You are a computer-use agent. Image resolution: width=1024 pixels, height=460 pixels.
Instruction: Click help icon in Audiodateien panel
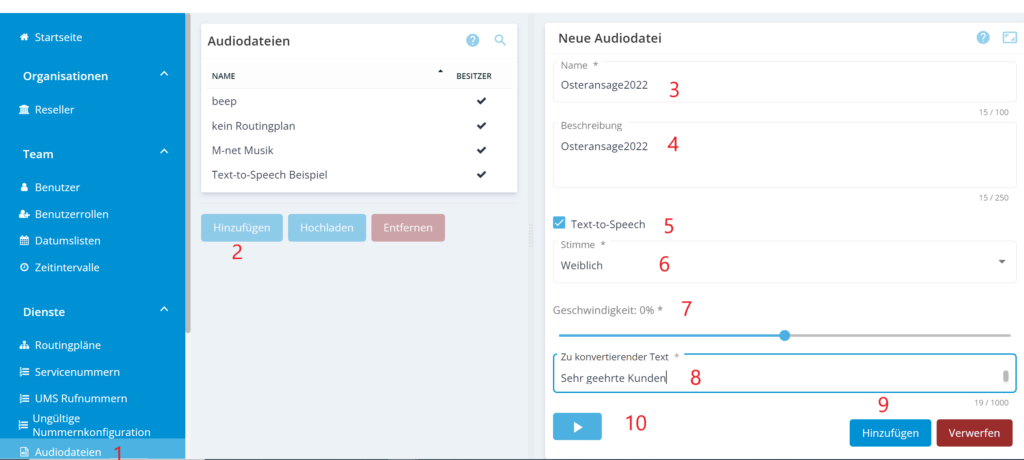pos(473,40)
